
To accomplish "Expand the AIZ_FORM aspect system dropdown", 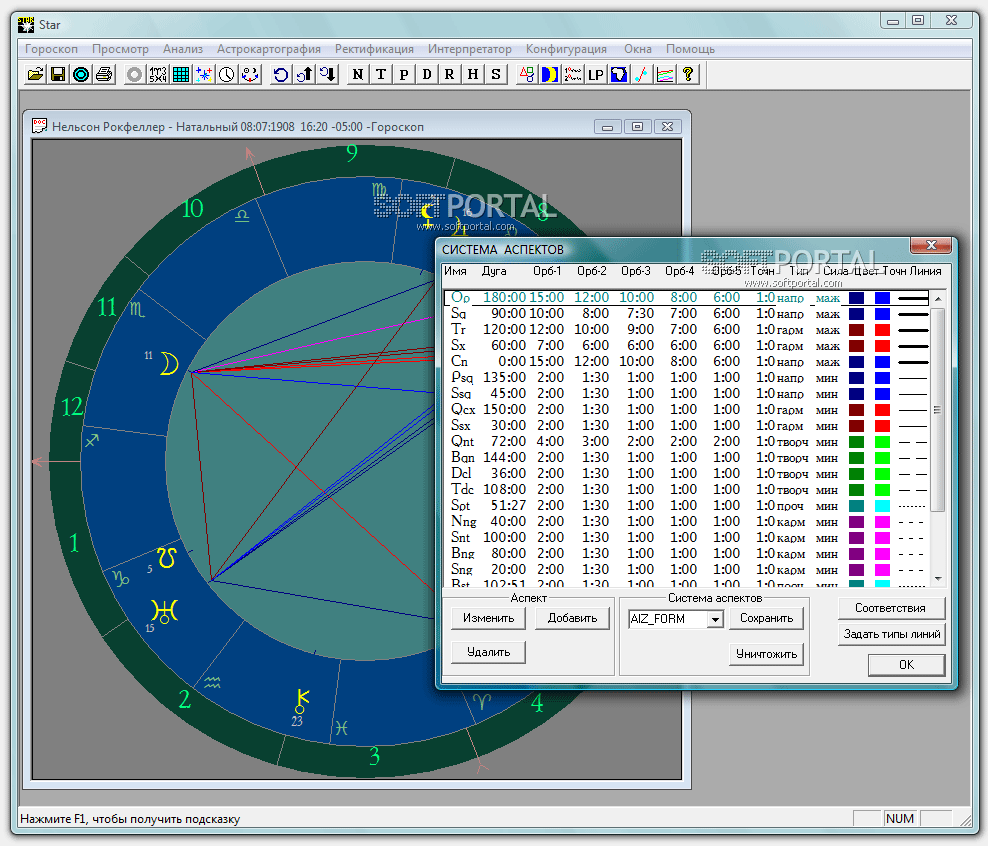I will (x=714, y=619).
